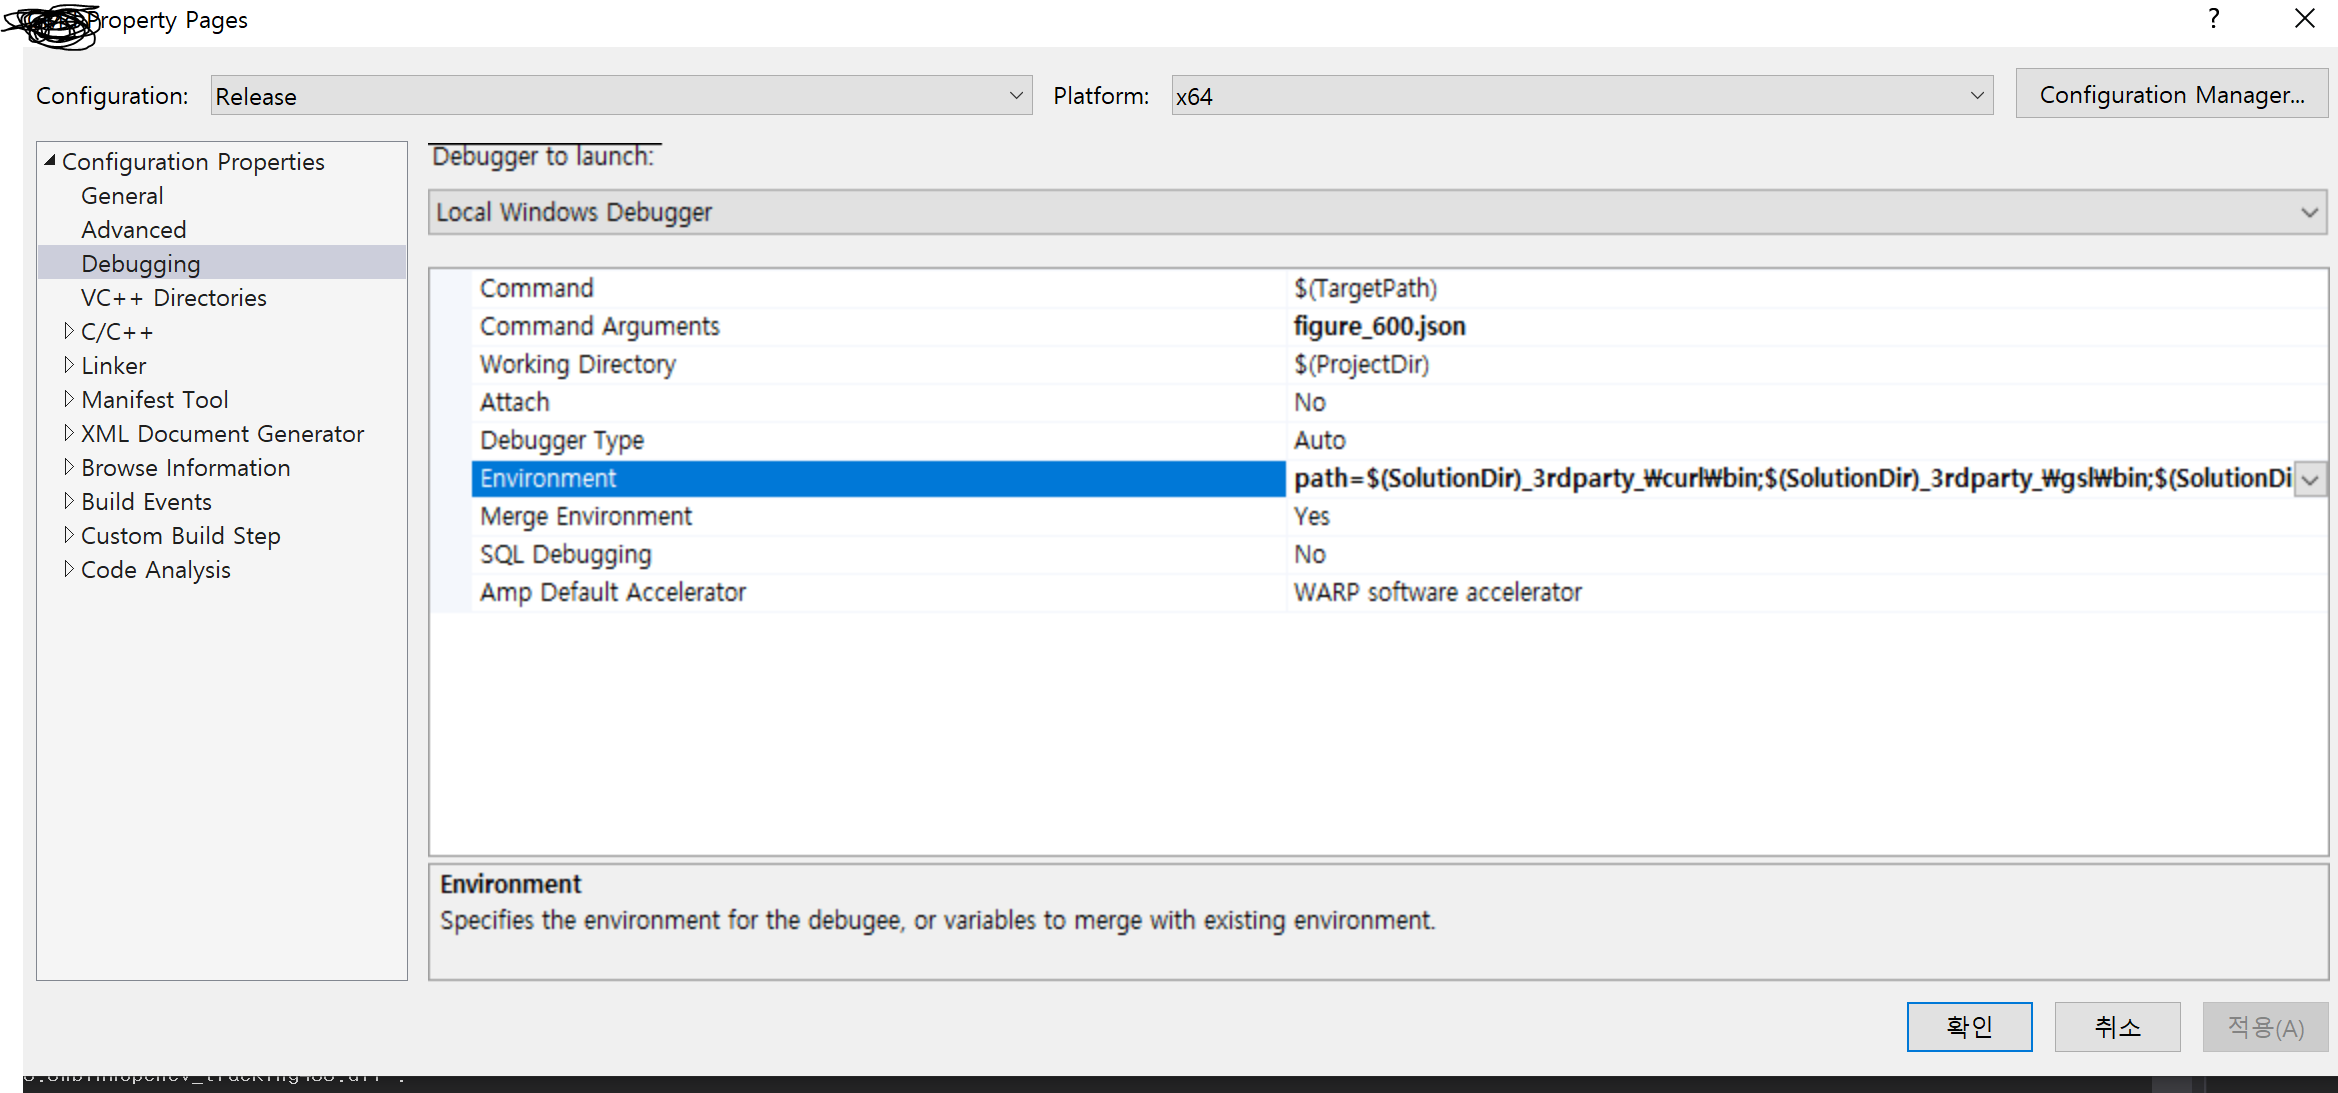Image resolution: width=2338 pixels, height=1093 pixels.
Task: Expand the Manifest Tool node arrow
Action: pos(68,399)
